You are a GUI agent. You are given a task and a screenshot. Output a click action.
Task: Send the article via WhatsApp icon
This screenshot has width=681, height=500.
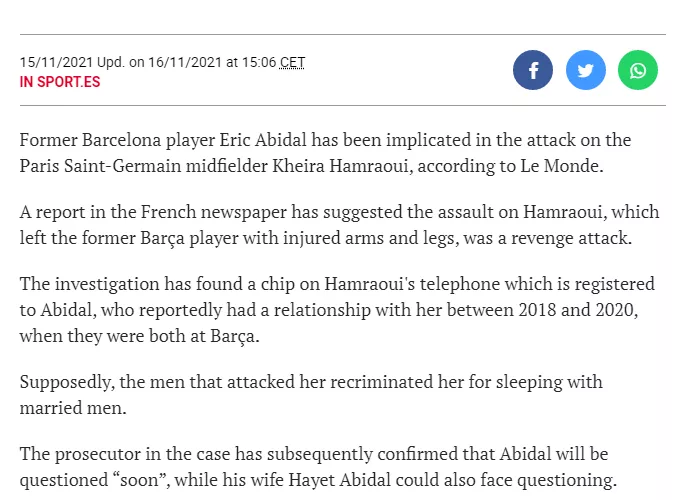pyautogui.click(x=638, y=70)
